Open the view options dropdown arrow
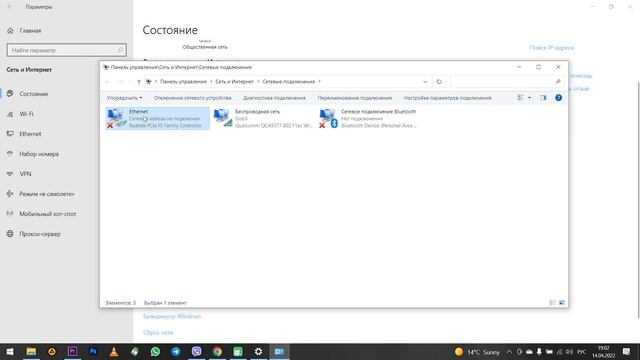This screenshot has height=360, width=640. (529, 98)
